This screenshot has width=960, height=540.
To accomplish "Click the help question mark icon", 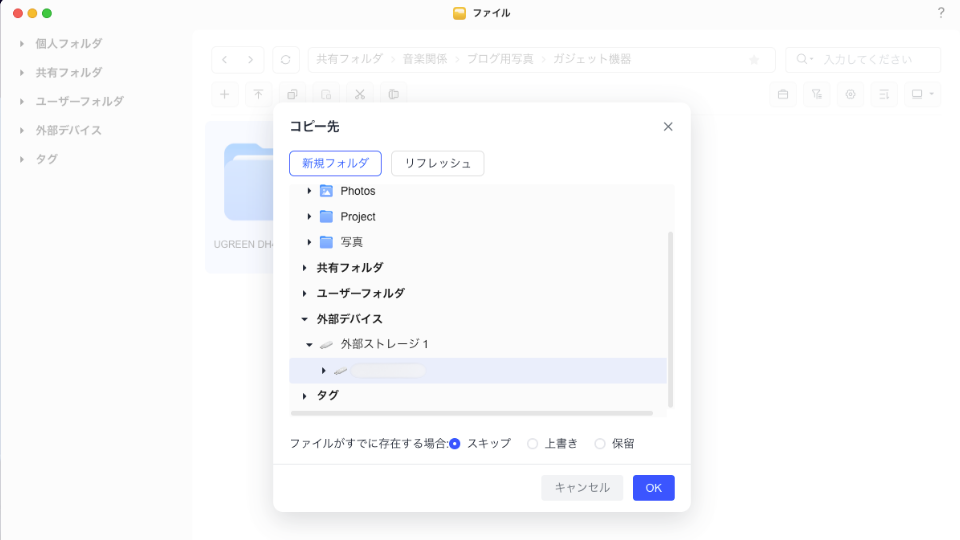I will (940, 13).
